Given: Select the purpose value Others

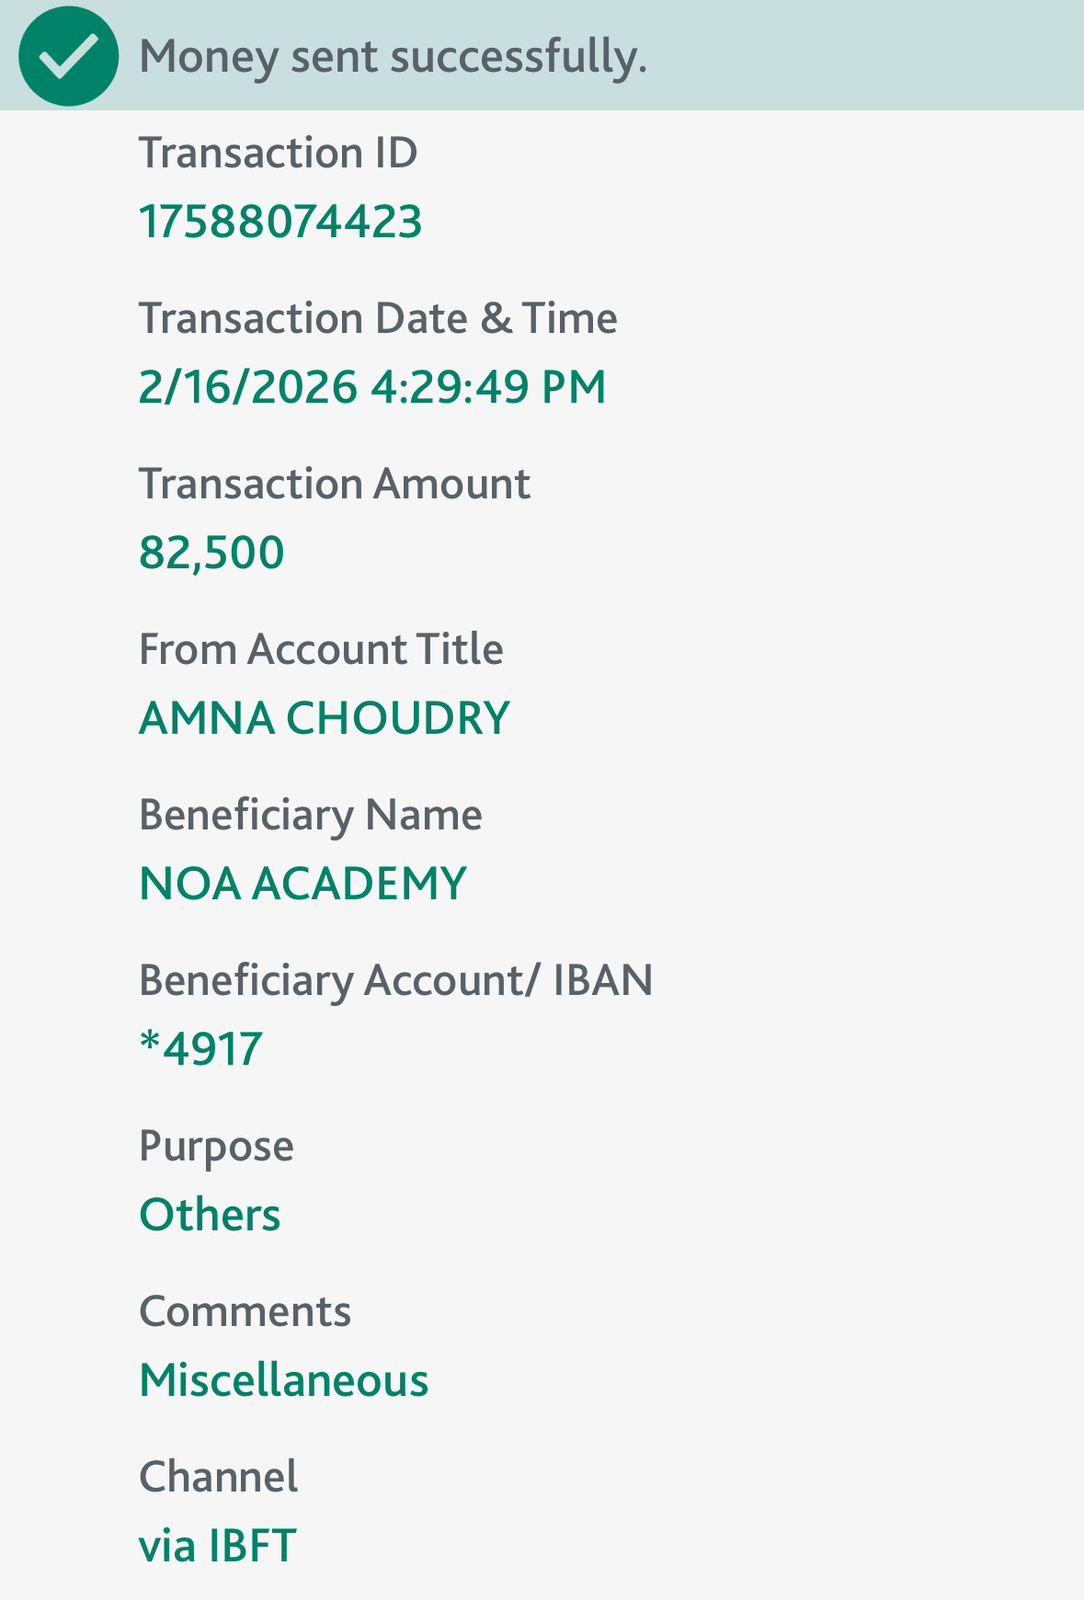Looking at the screenshot, I should pyautogui.click(x=210, y=1215).
